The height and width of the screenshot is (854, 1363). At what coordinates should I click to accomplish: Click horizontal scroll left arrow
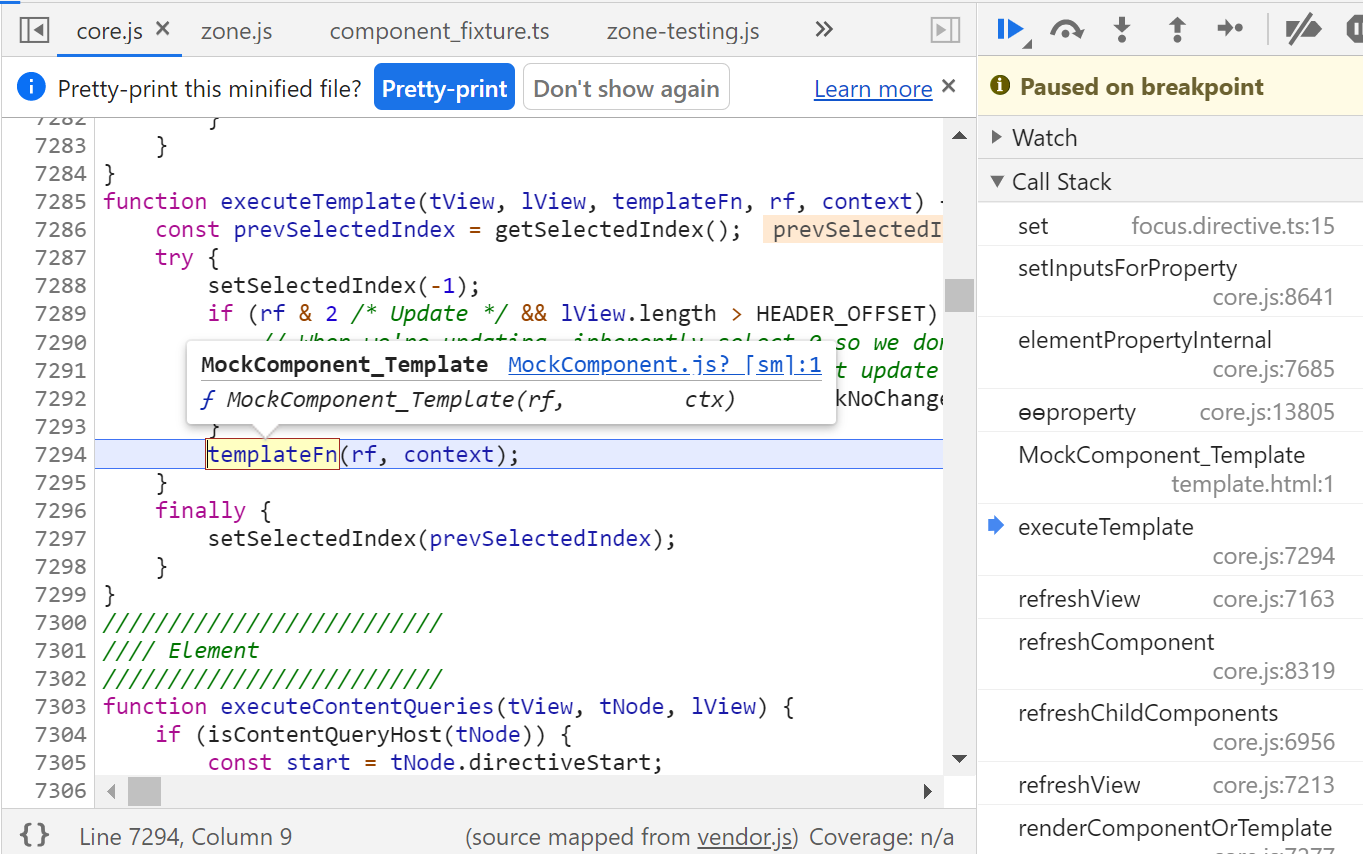point(111,792)
